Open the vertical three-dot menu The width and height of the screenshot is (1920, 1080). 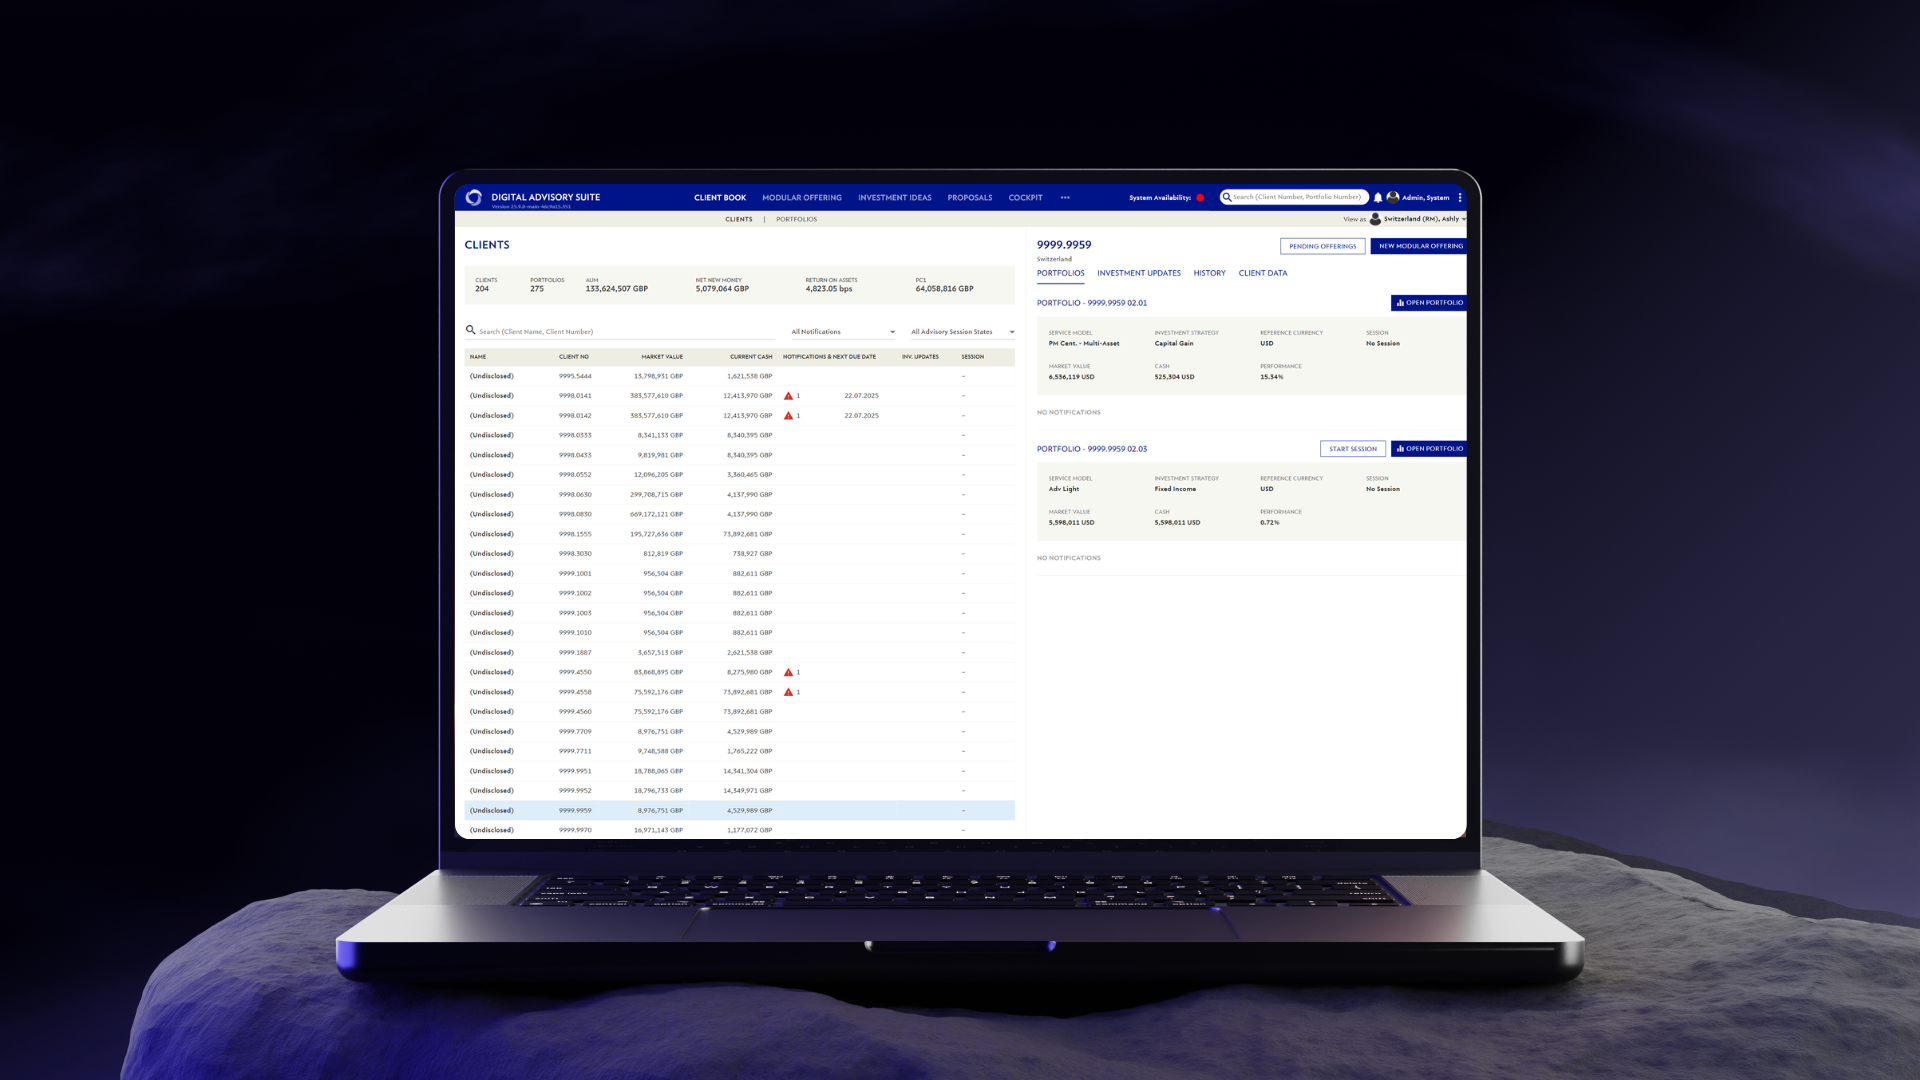click(x=1460, y=197)
